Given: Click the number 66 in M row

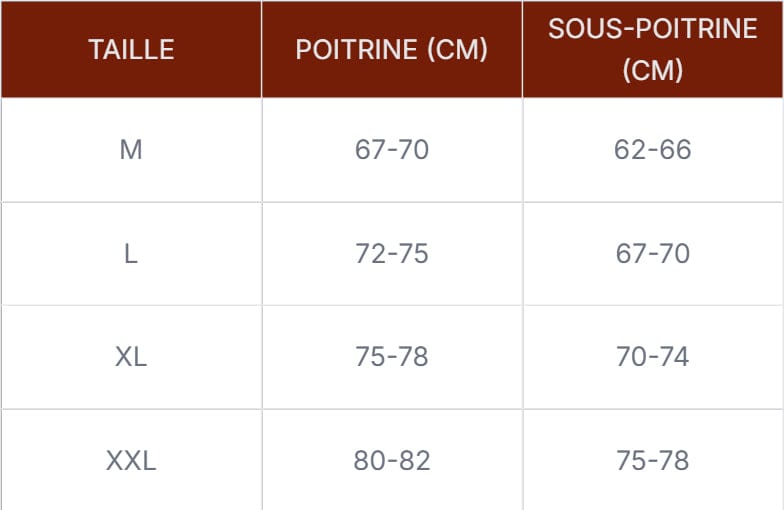Looking at the screenshot, I should point(676,150).
